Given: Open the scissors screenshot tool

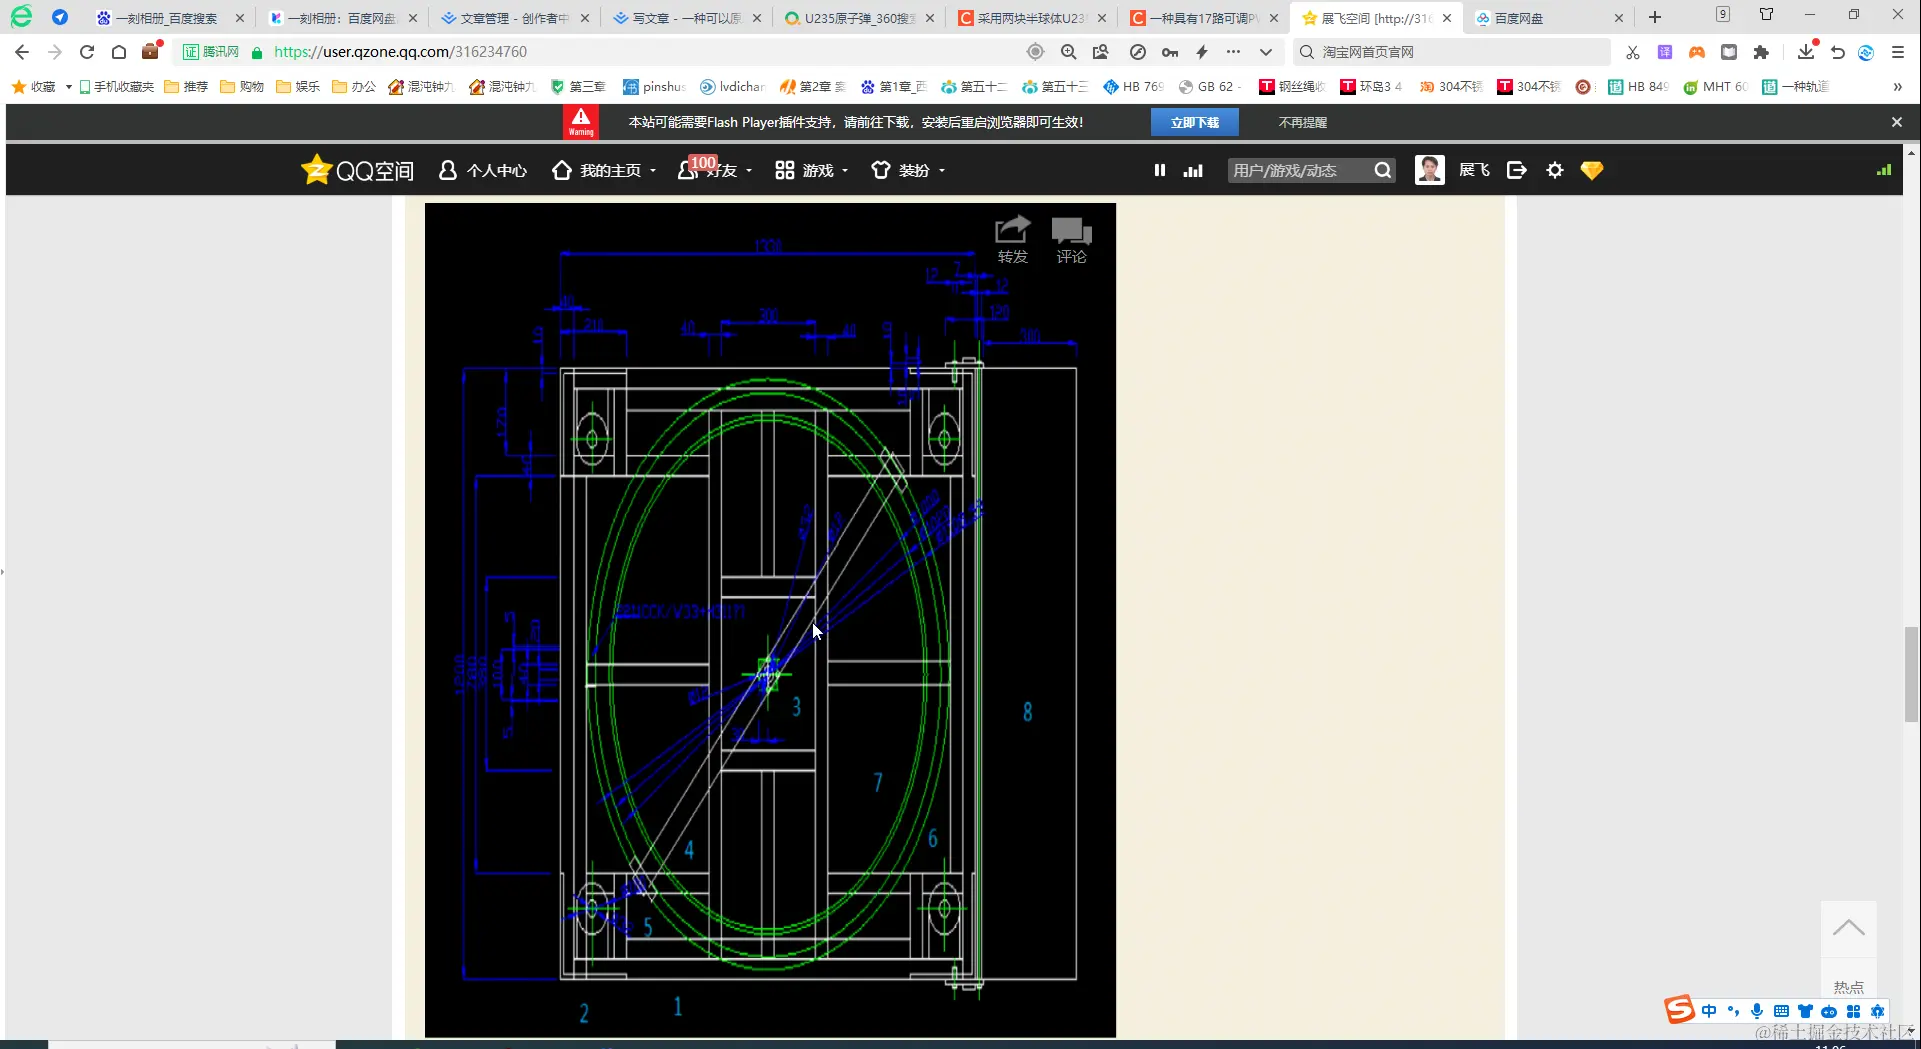Looking at the screenshot, I should (x=1633, y=52).
